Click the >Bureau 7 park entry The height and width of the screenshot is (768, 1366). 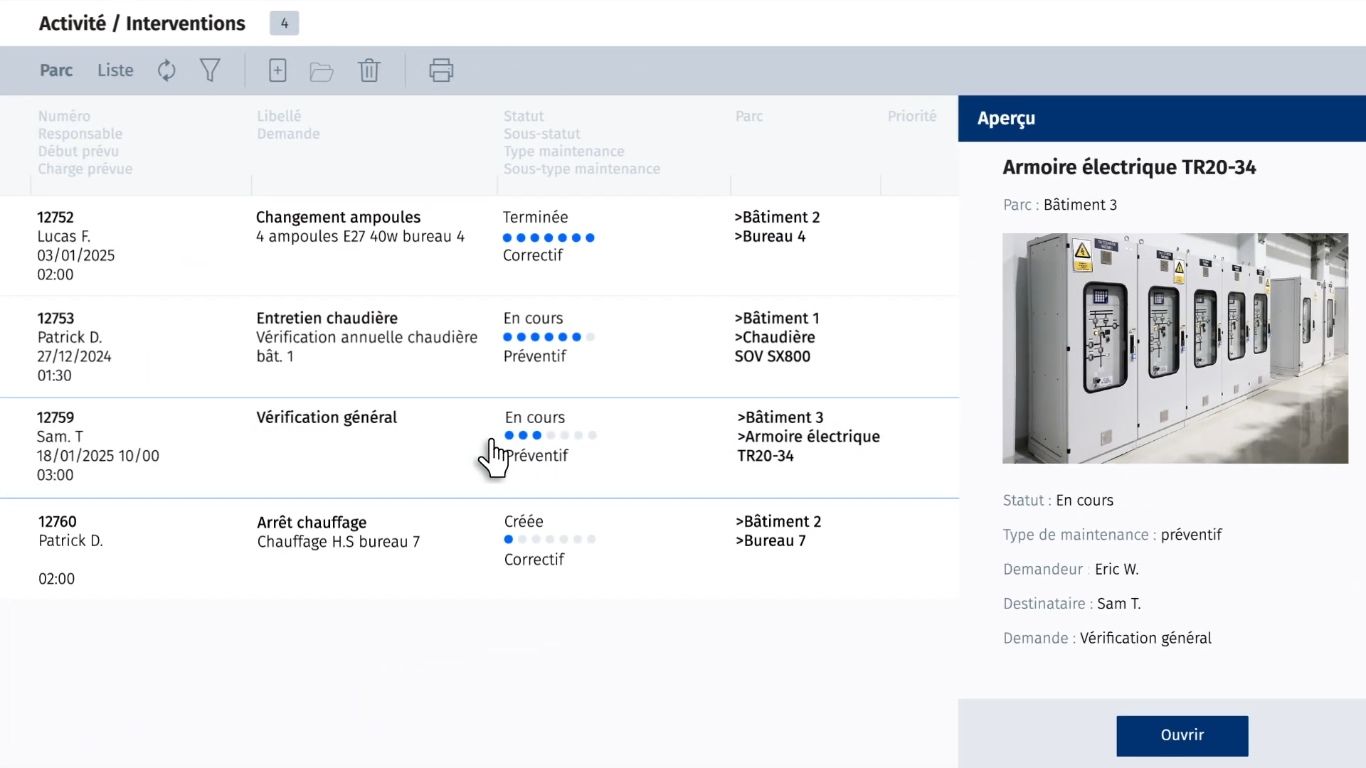coord(770,540)
